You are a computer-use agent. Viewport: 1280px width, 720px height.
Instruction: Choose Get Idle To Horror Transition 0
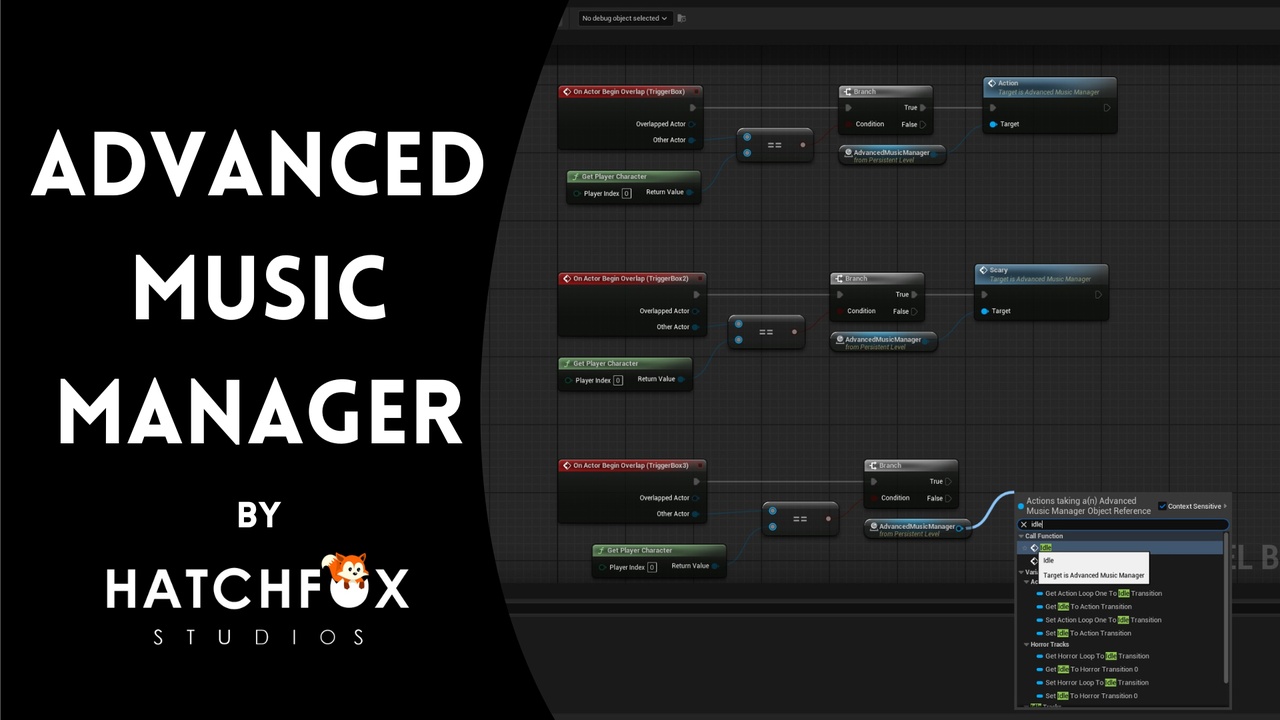1091,669
